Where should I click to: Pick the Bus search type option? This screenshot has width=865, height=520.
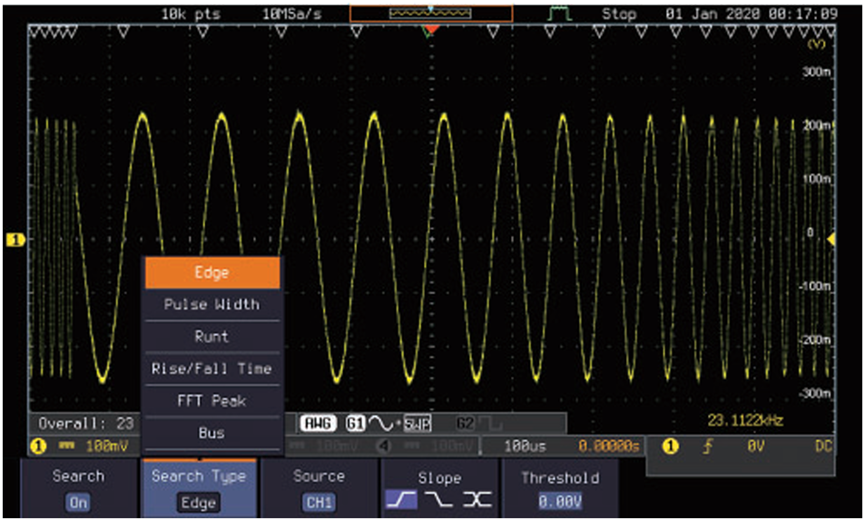point(212,433)
